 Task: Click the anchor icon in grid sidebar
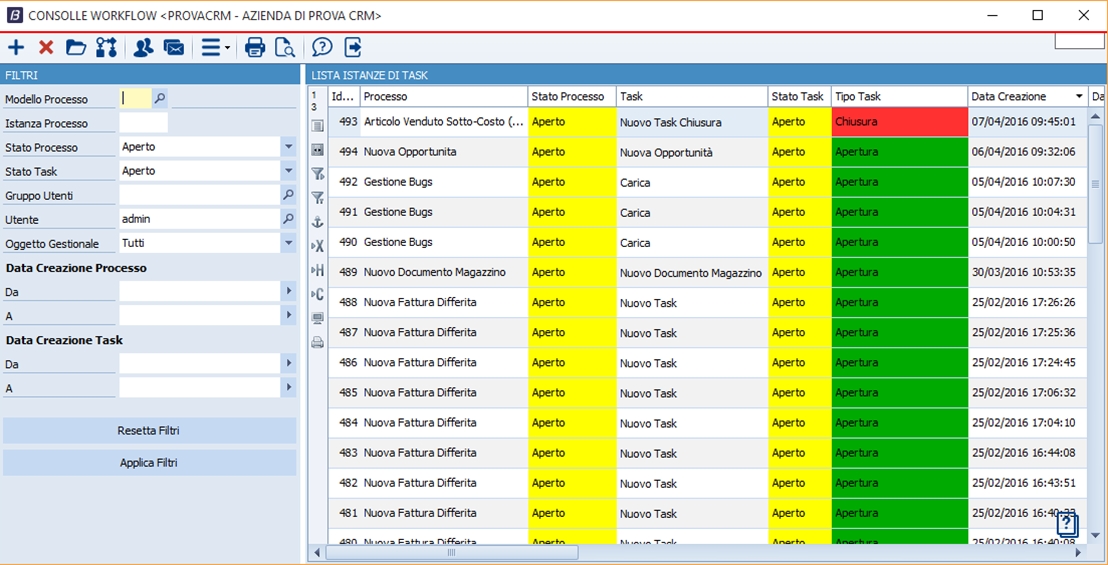point(318,222)
